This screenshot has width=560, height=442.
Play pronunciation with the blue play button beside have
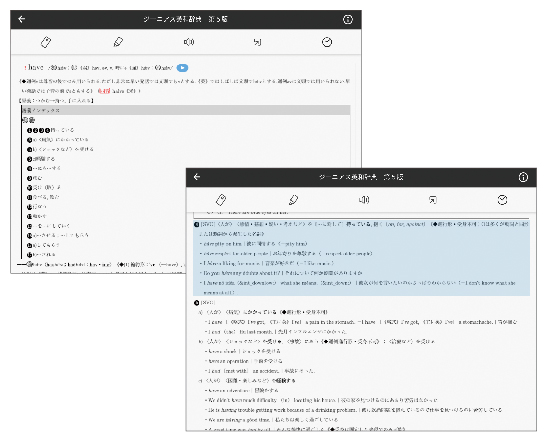pyautogui.click(x=182, y=68)
